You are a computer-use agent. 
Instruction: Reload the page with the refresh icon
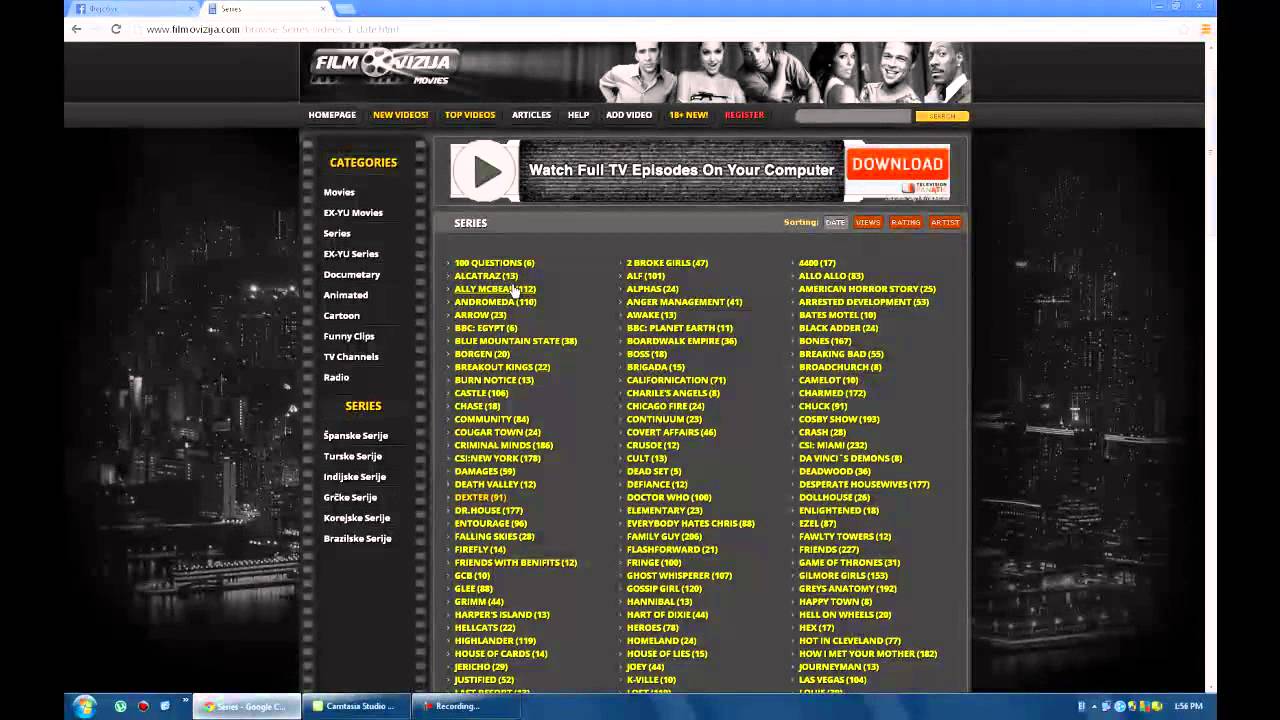(x=116, y=29)
